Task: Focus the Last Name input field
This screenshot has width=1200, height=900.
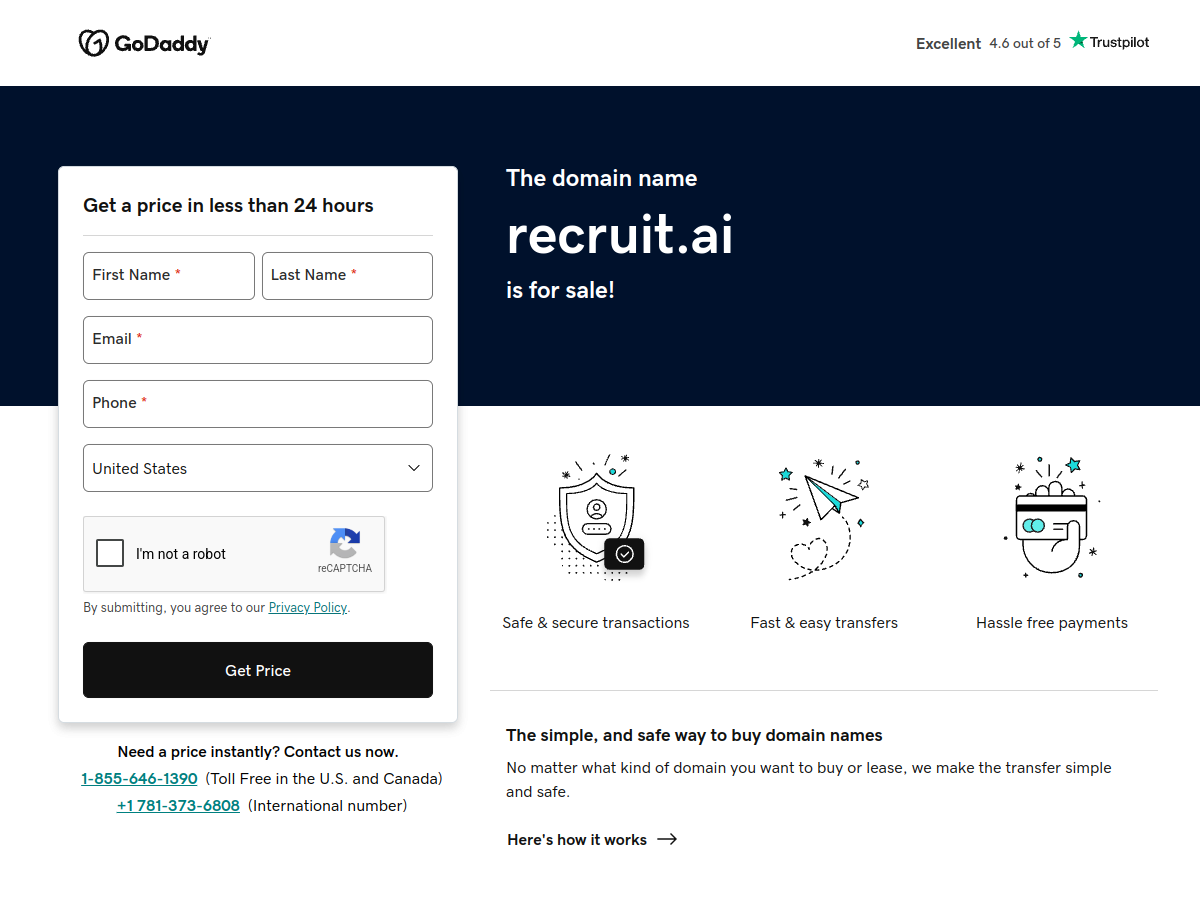Action: coord(347,276)
